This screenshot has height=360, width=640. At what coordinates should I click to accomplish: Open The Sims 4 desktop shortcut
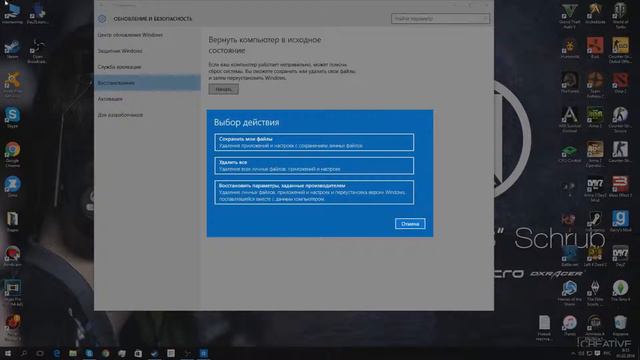coord(620,291)
